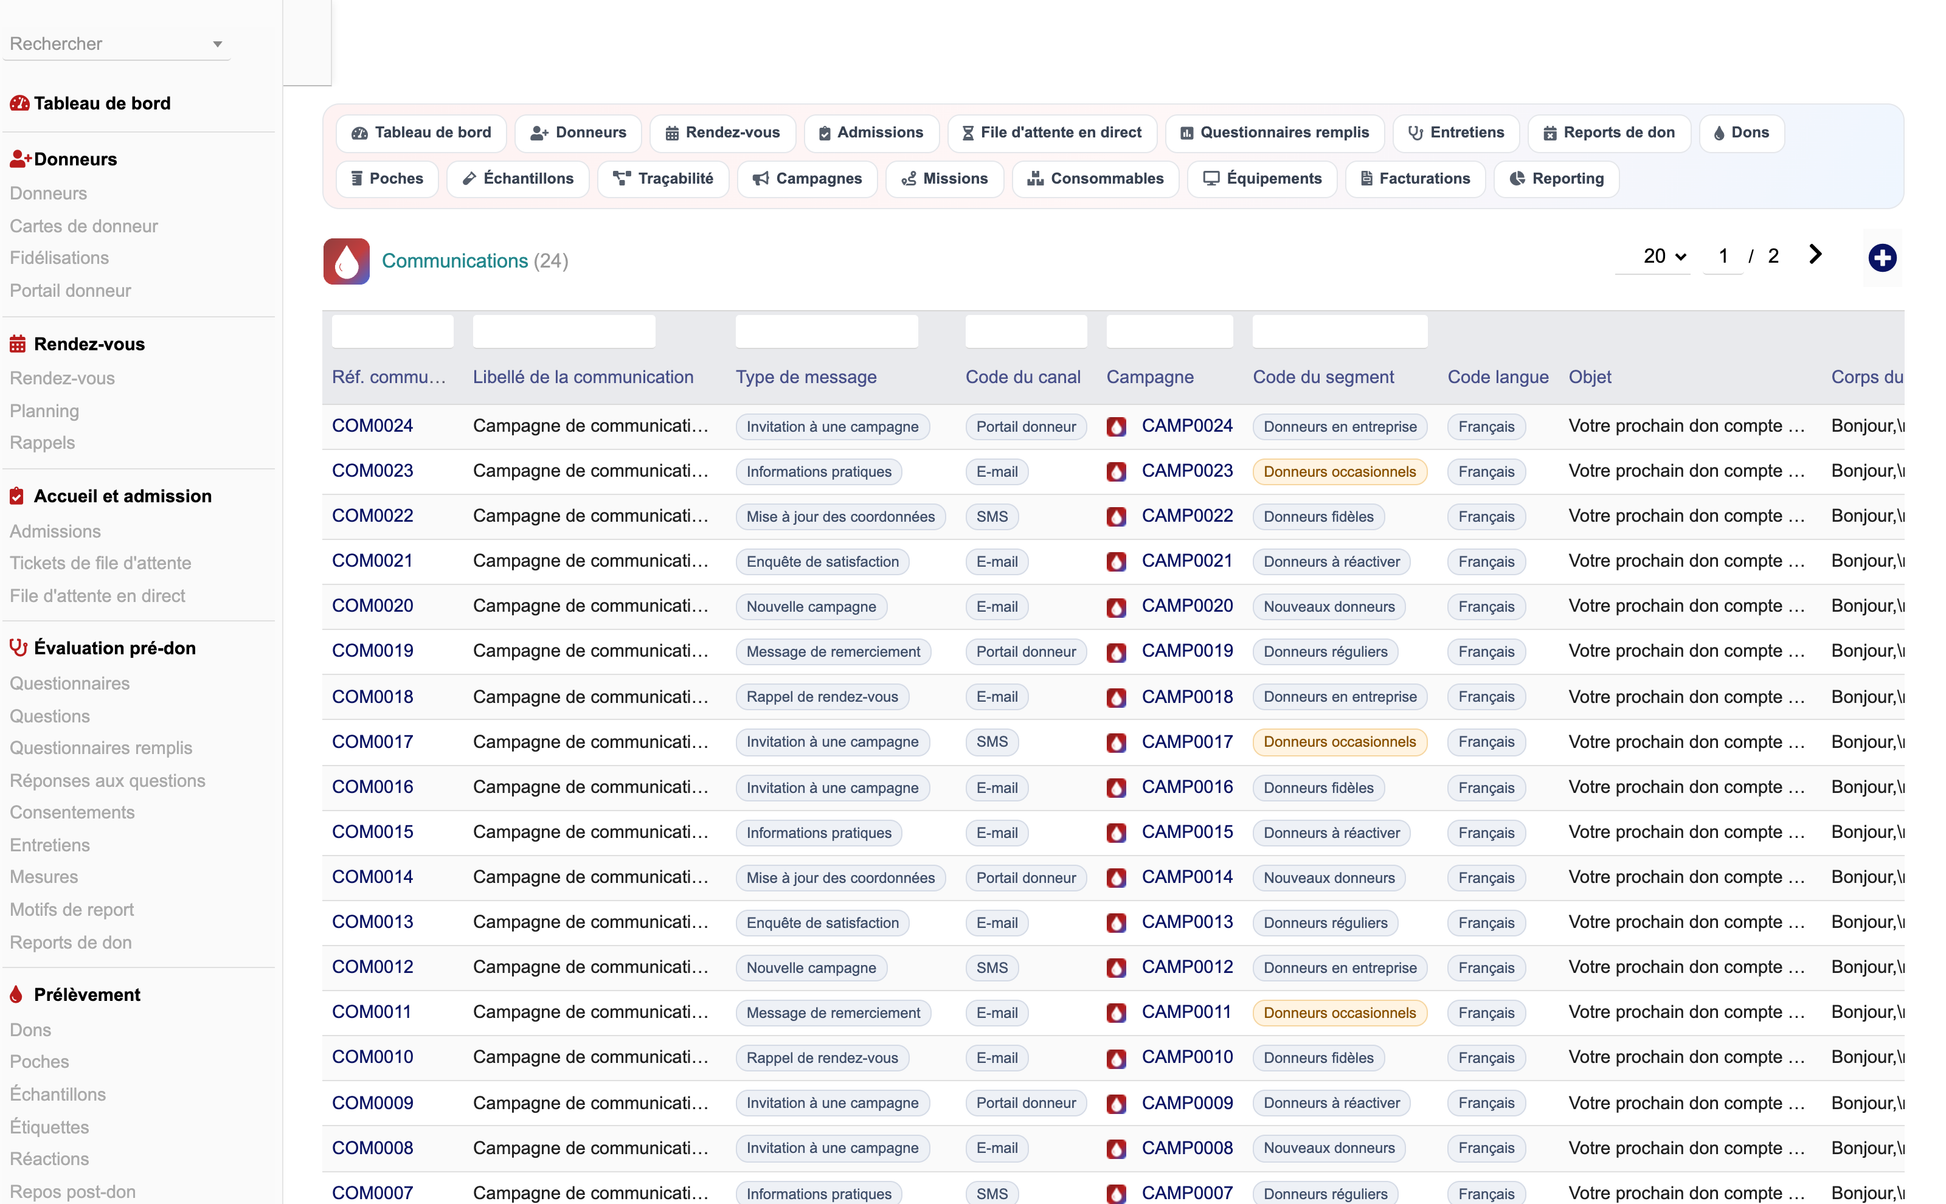This screenshot has height=1204, width=1946.
Task: Open the Missions tab
Action: 945,179
